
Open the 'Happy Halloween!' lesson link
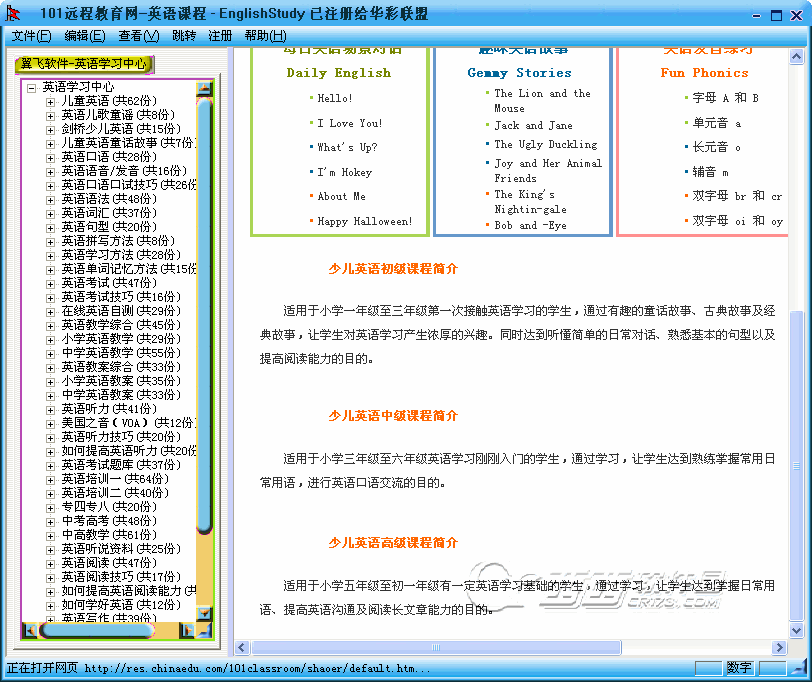pyautogui.click(x=364, y=221)
